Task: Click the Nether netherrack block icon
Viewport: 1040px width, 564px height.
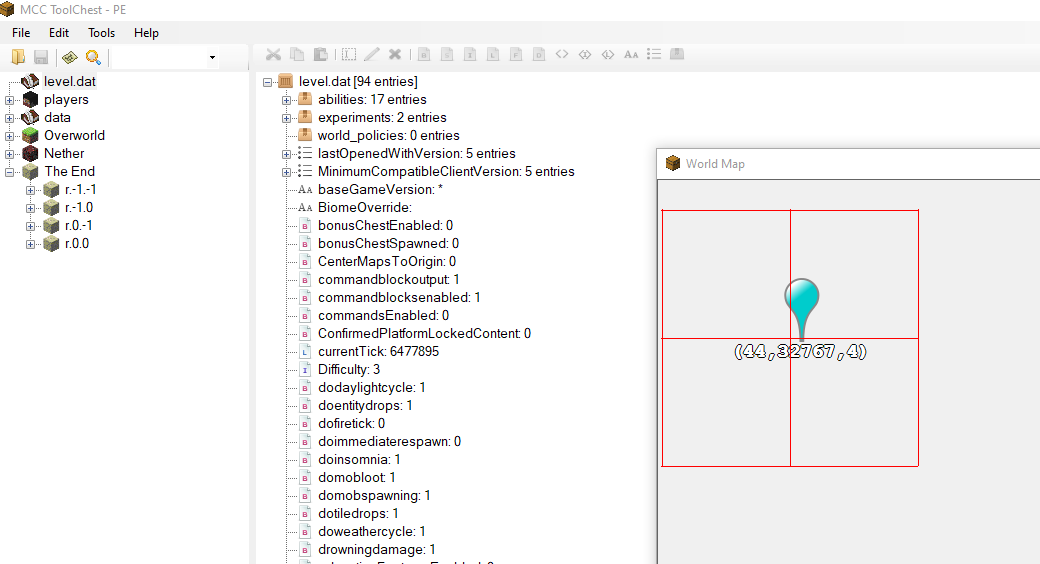Action: pyautogui.click(x=30, y=154)
